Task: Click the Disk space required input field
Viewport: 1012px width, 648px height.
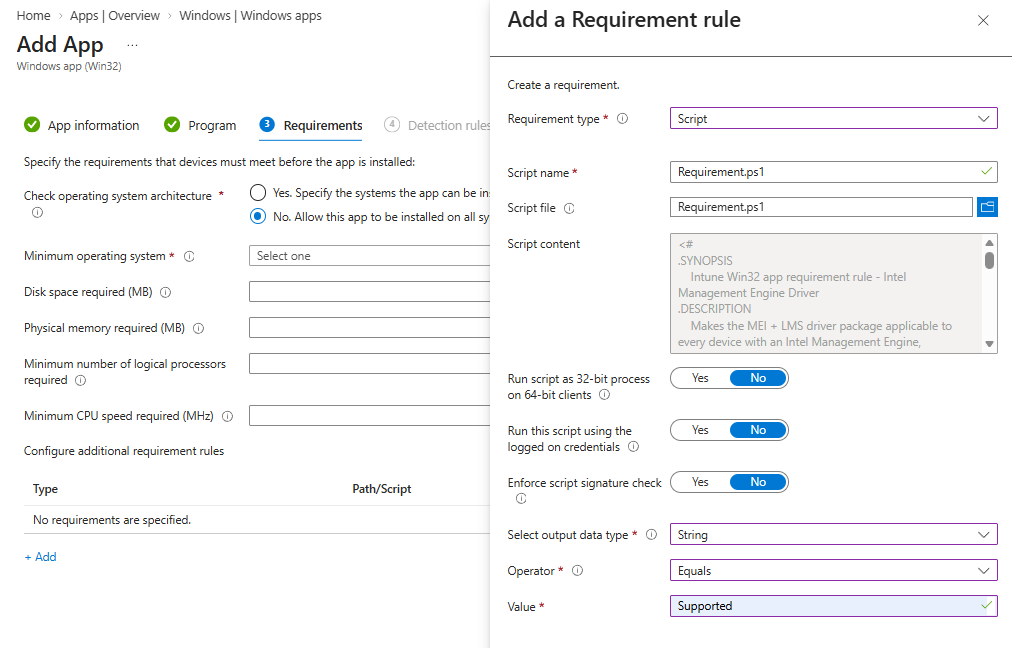Action: 369,292
